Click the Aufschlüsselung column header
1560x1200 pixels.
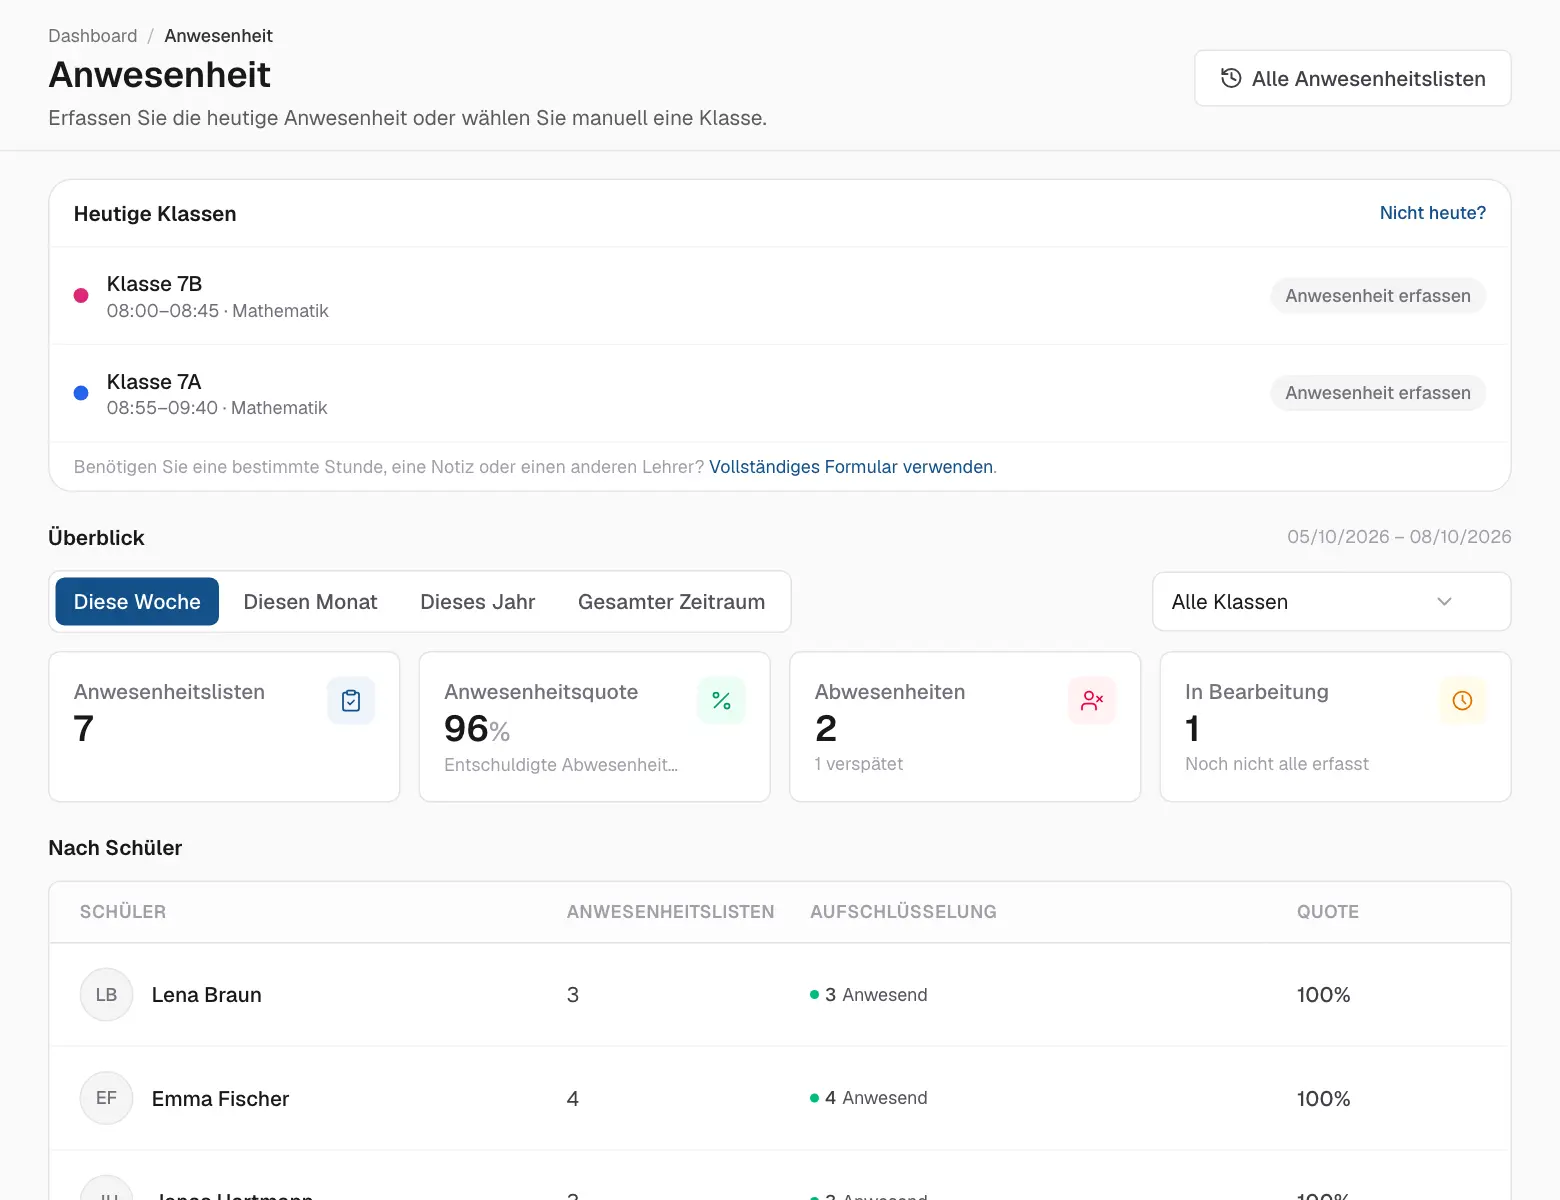(903, 912)
